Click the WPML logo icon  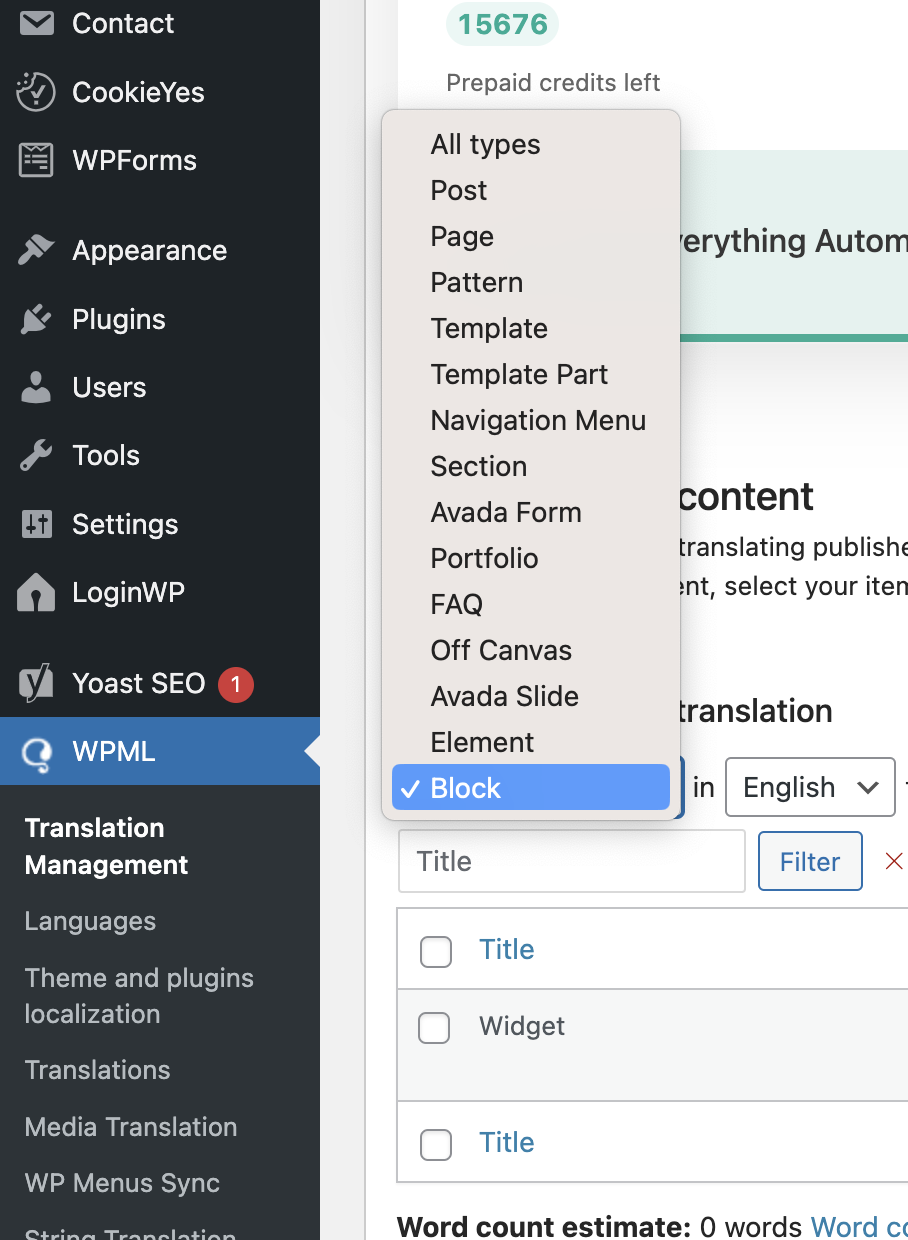37,752
